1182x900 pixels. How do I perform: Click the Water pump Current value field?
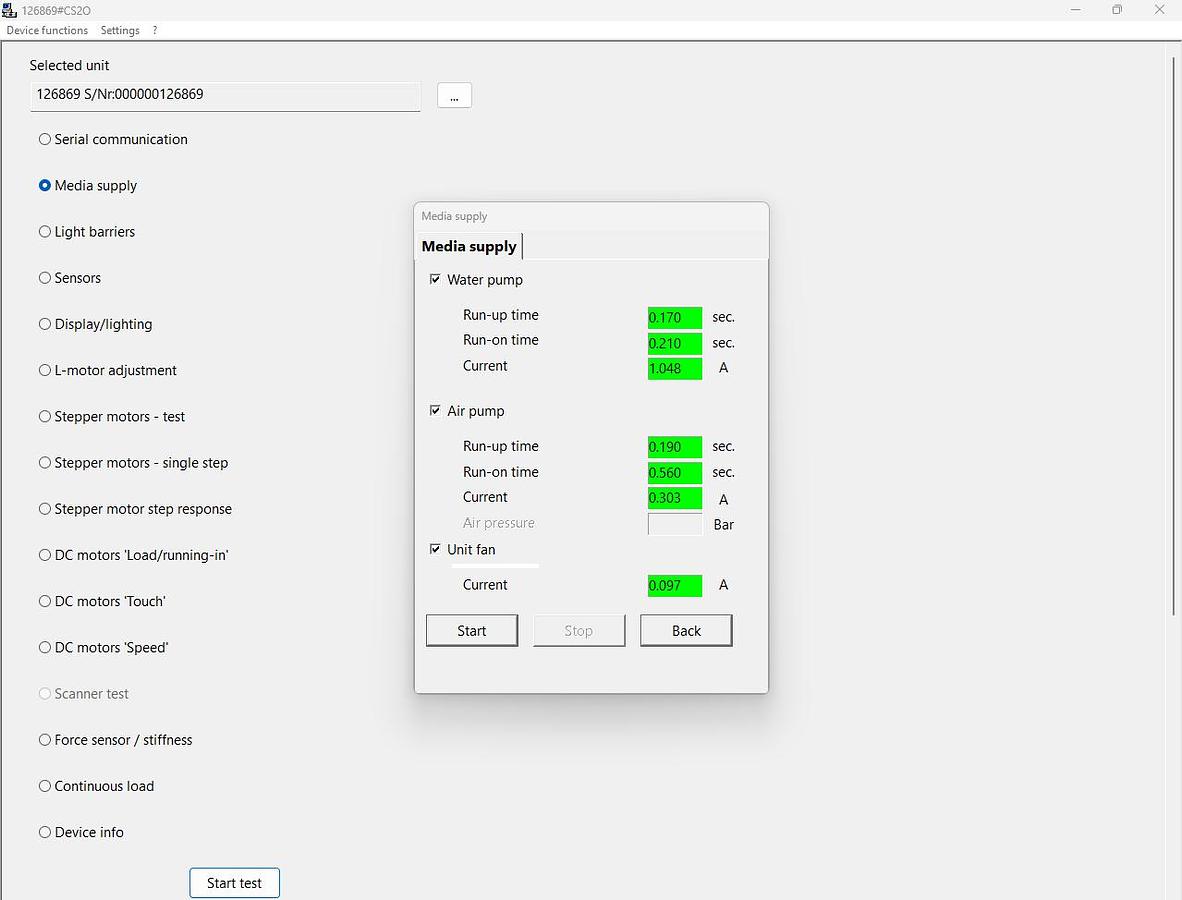tap(674, 368)
